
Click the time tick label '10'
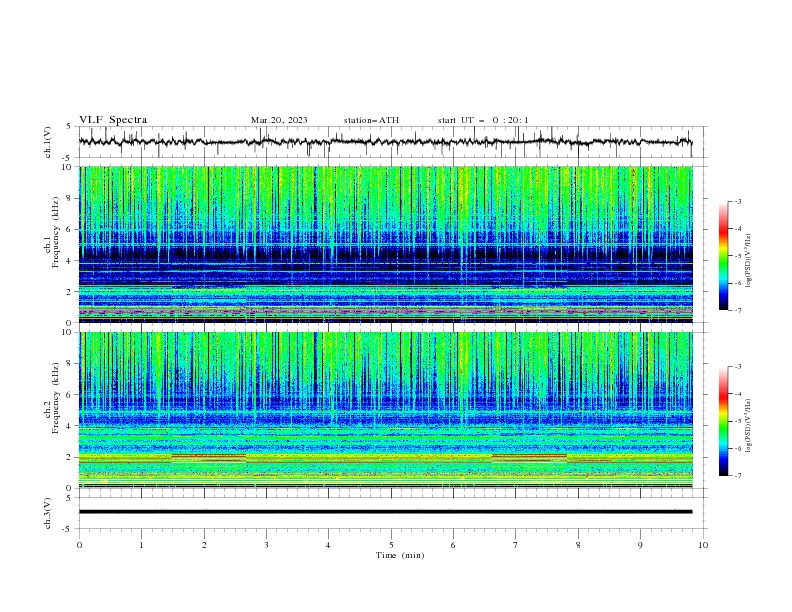click(x=703, y=545)
